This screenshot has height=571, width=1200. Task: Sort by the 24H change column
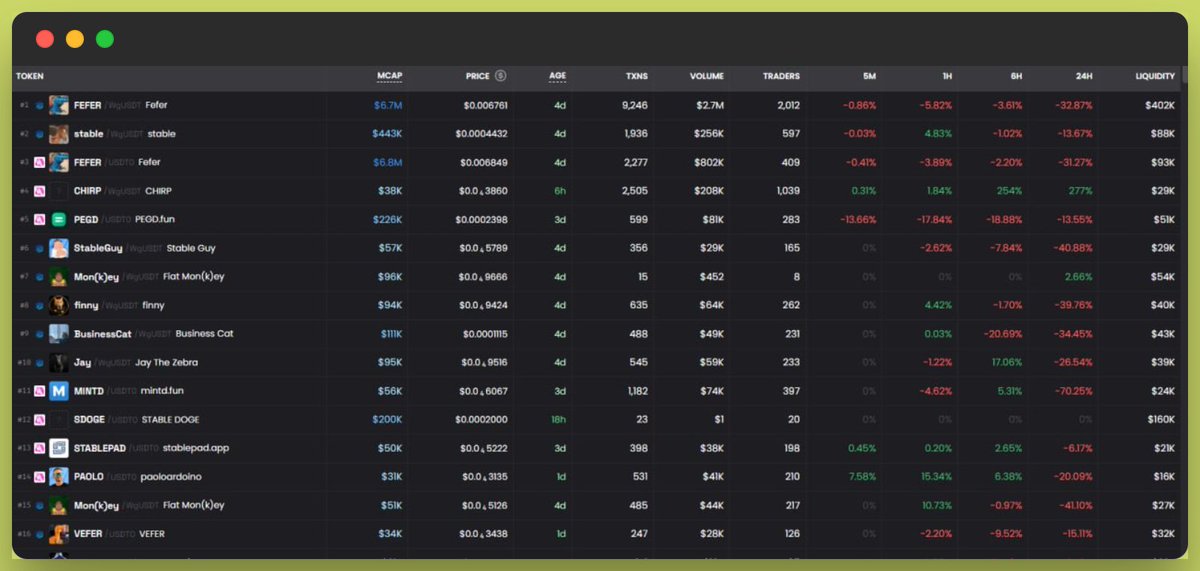[x=1084, y=76]
